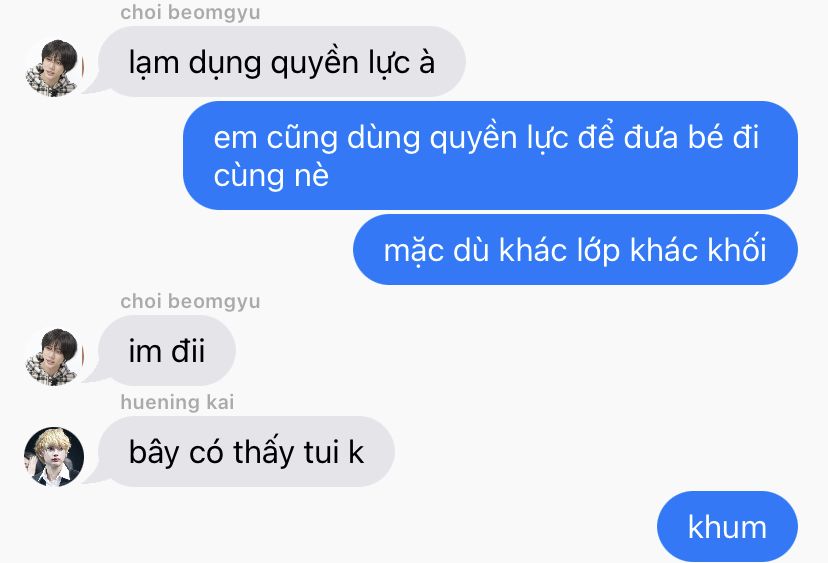Screen dimensions: 828x563
Task: Tap the gray 'im đii' message bubble
Action: (x=166, y=351)
